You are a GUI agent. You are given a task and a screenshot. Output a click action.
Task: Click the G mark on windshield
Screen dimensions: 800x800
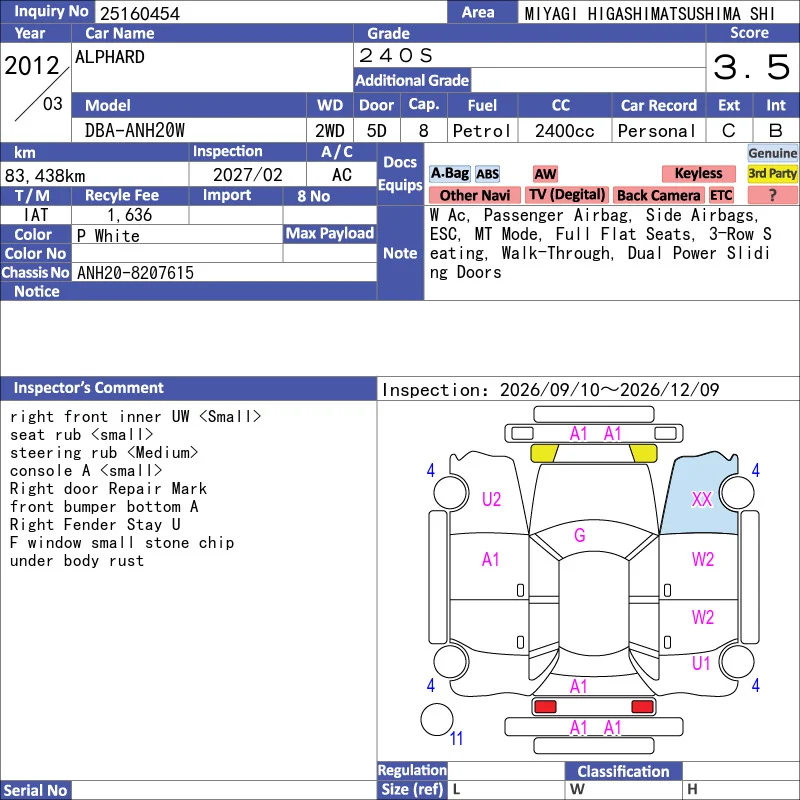coord(580,535)
